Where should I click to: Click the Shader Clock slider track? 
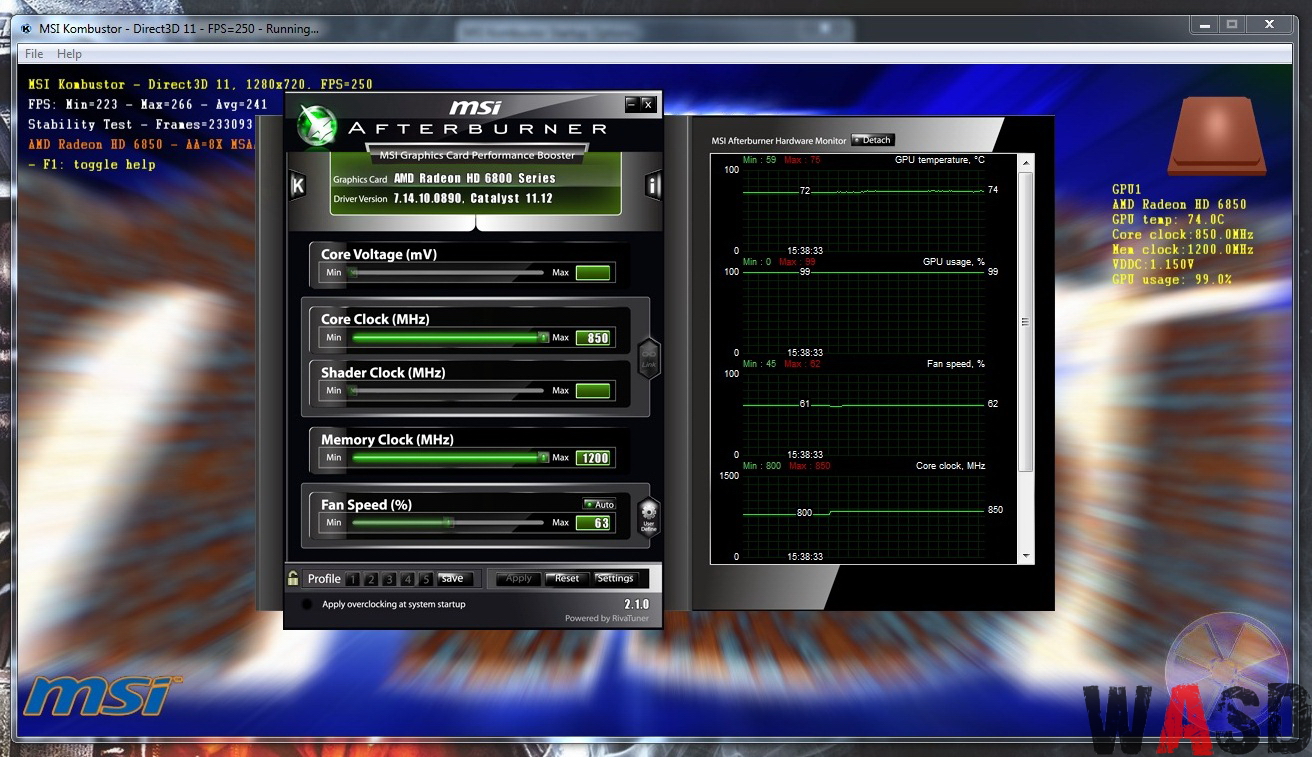tap(446, 390)
